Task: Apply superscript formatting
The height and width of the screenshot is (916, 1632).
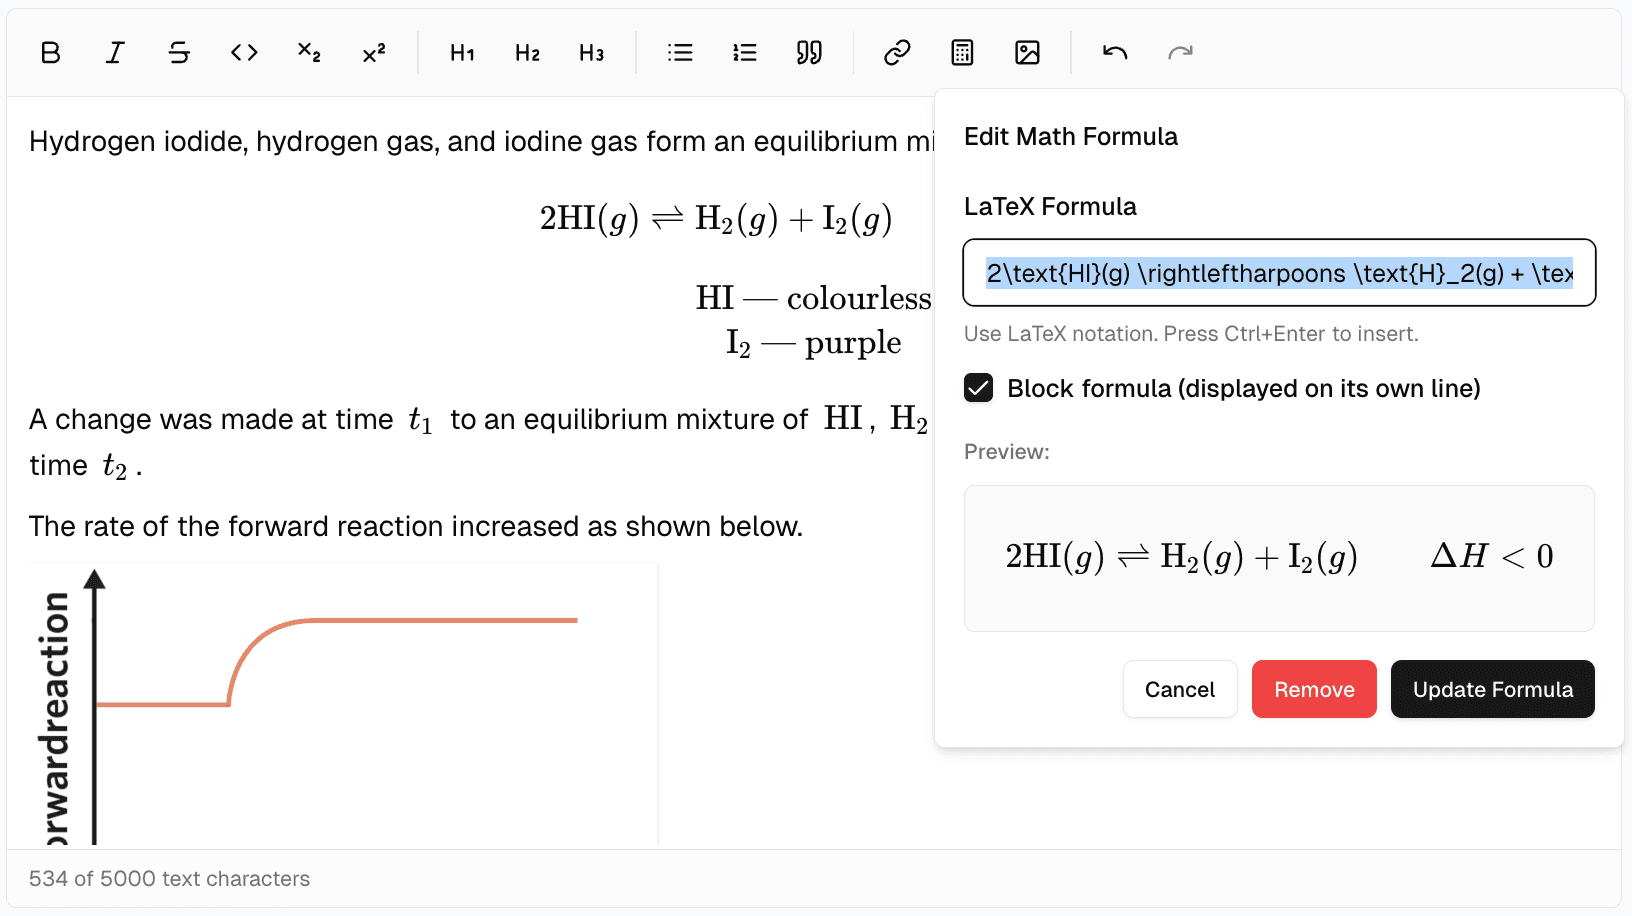Action: (x=372, y=52)
